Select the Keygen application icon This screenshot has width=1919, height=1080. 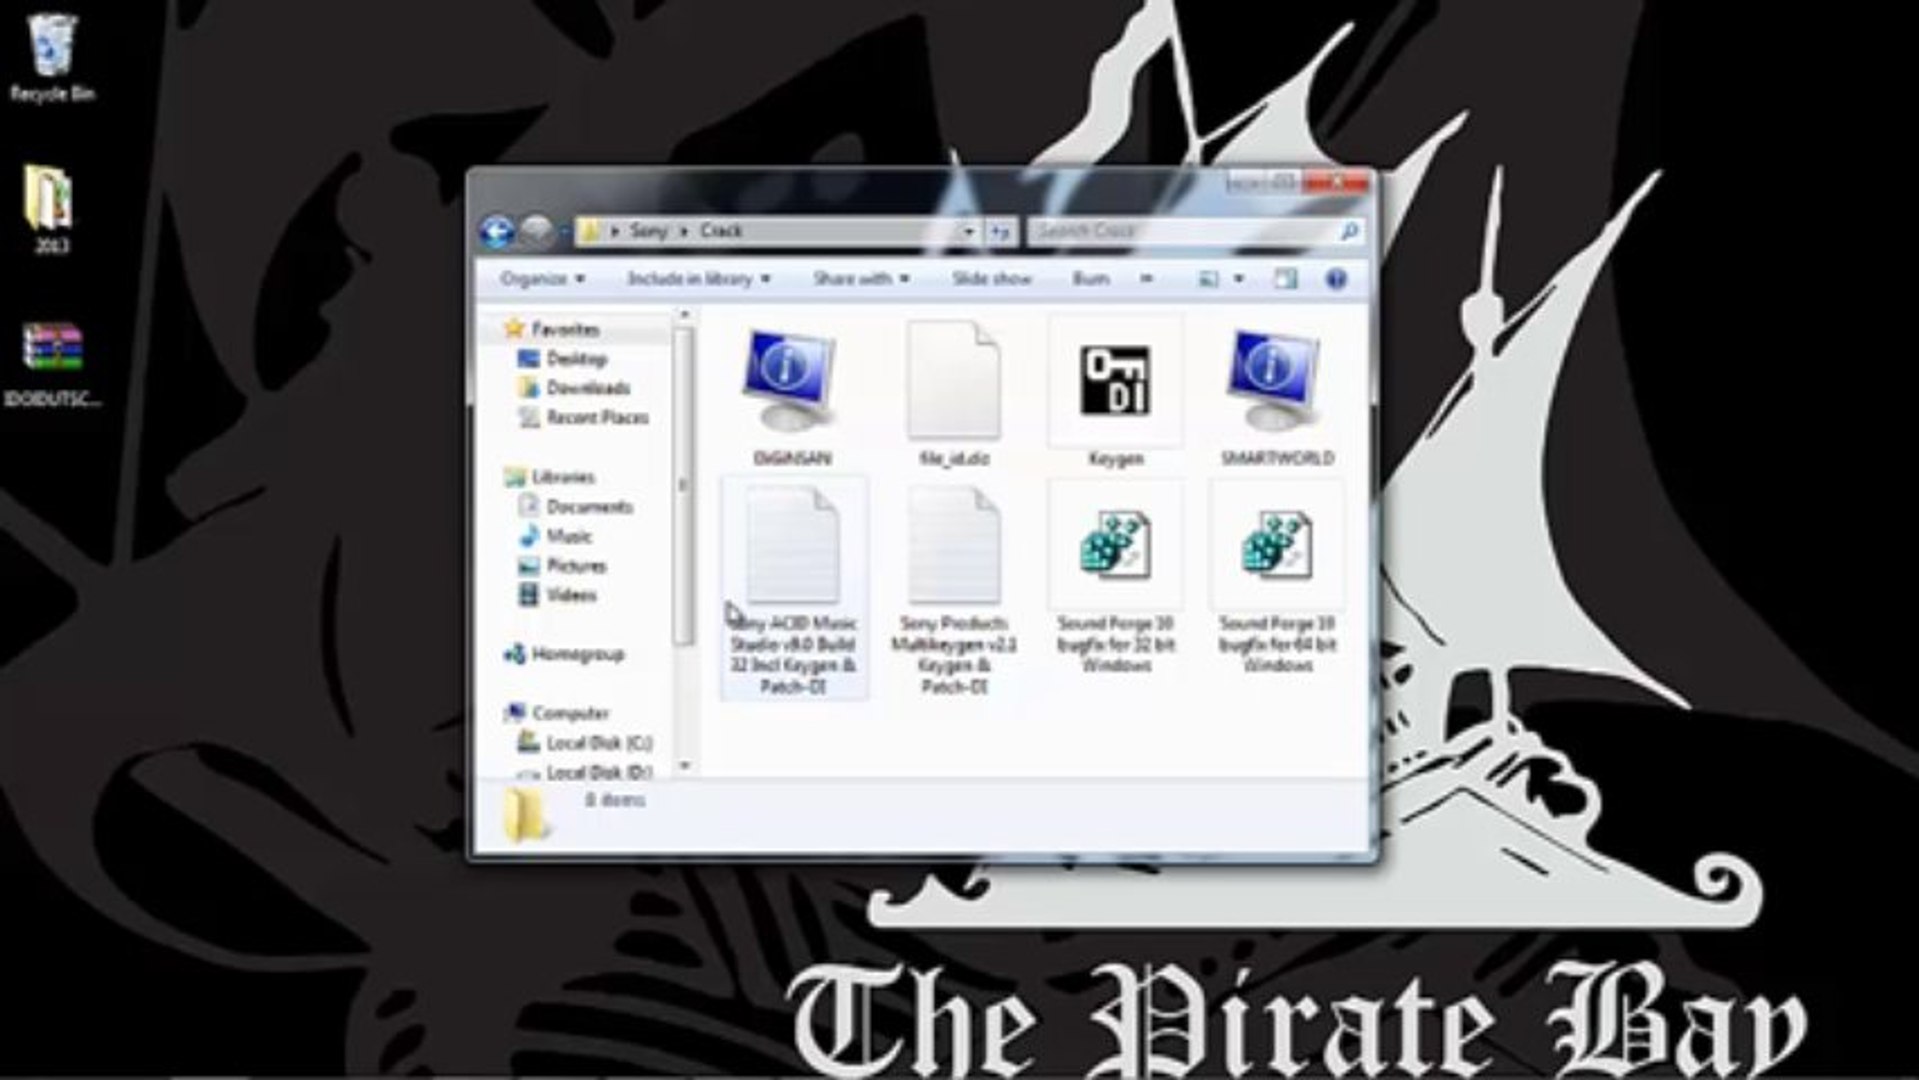point(1115,394)
